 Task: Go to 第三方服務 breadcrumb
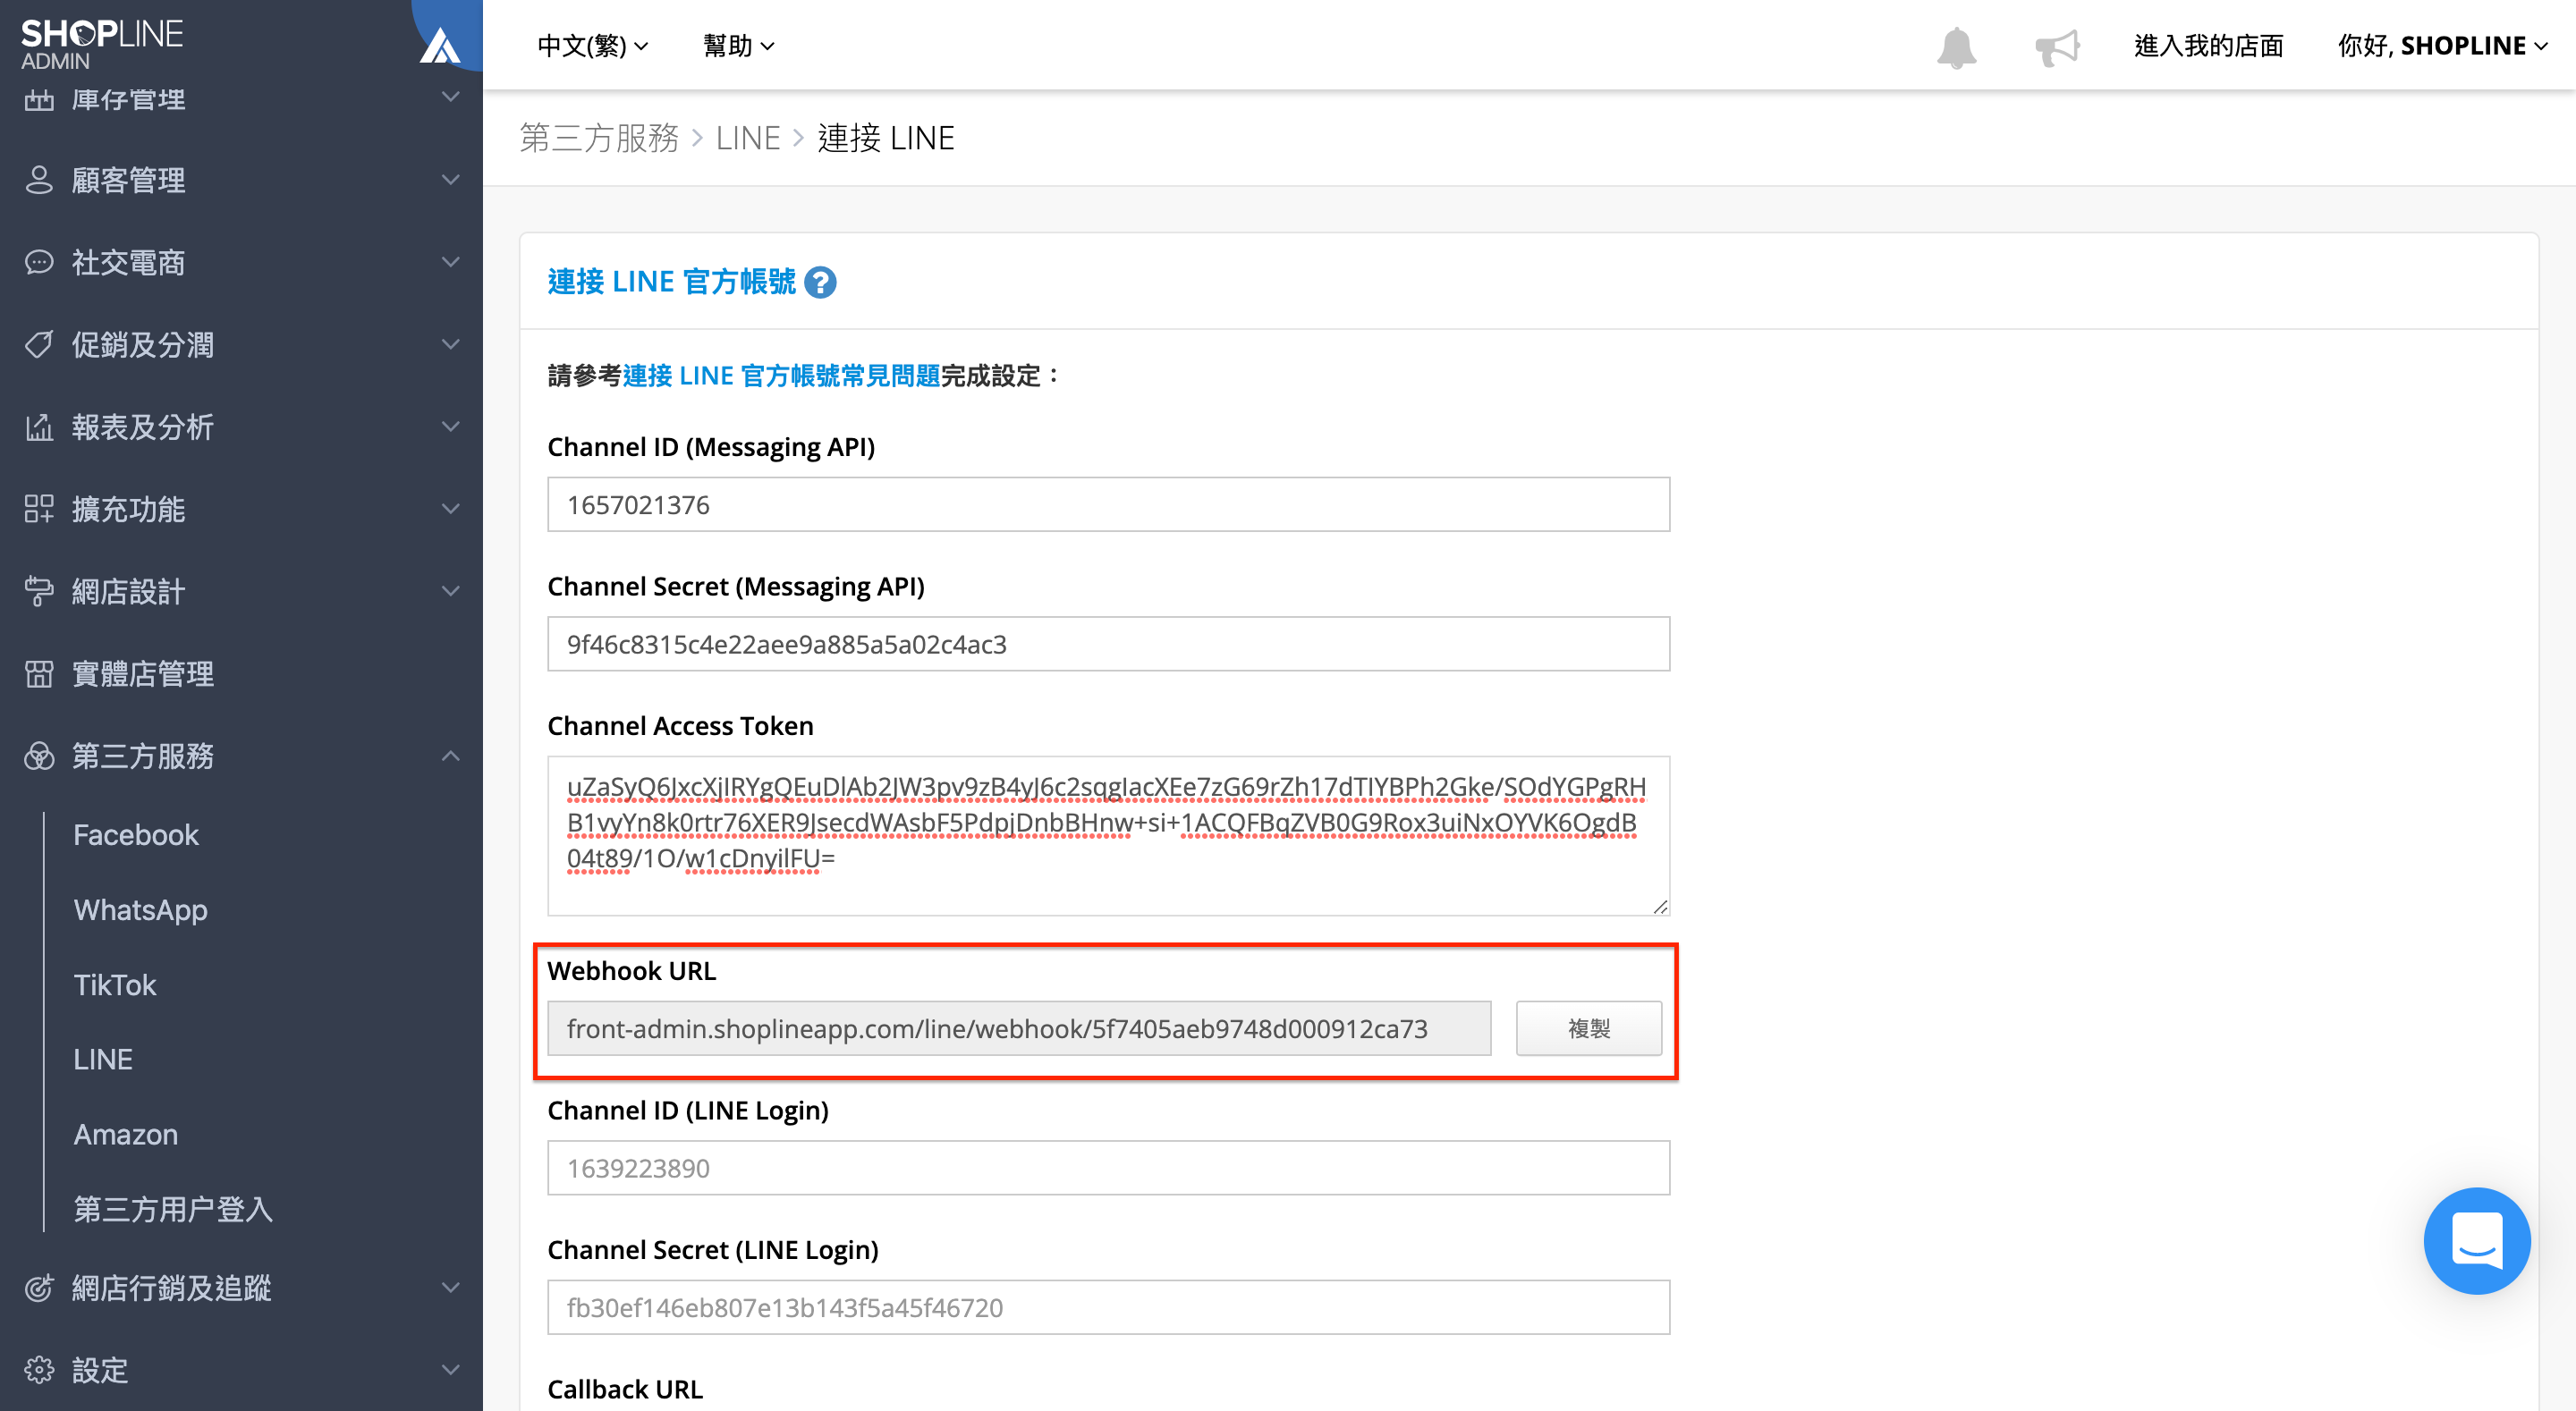click(x=599, y=138)
